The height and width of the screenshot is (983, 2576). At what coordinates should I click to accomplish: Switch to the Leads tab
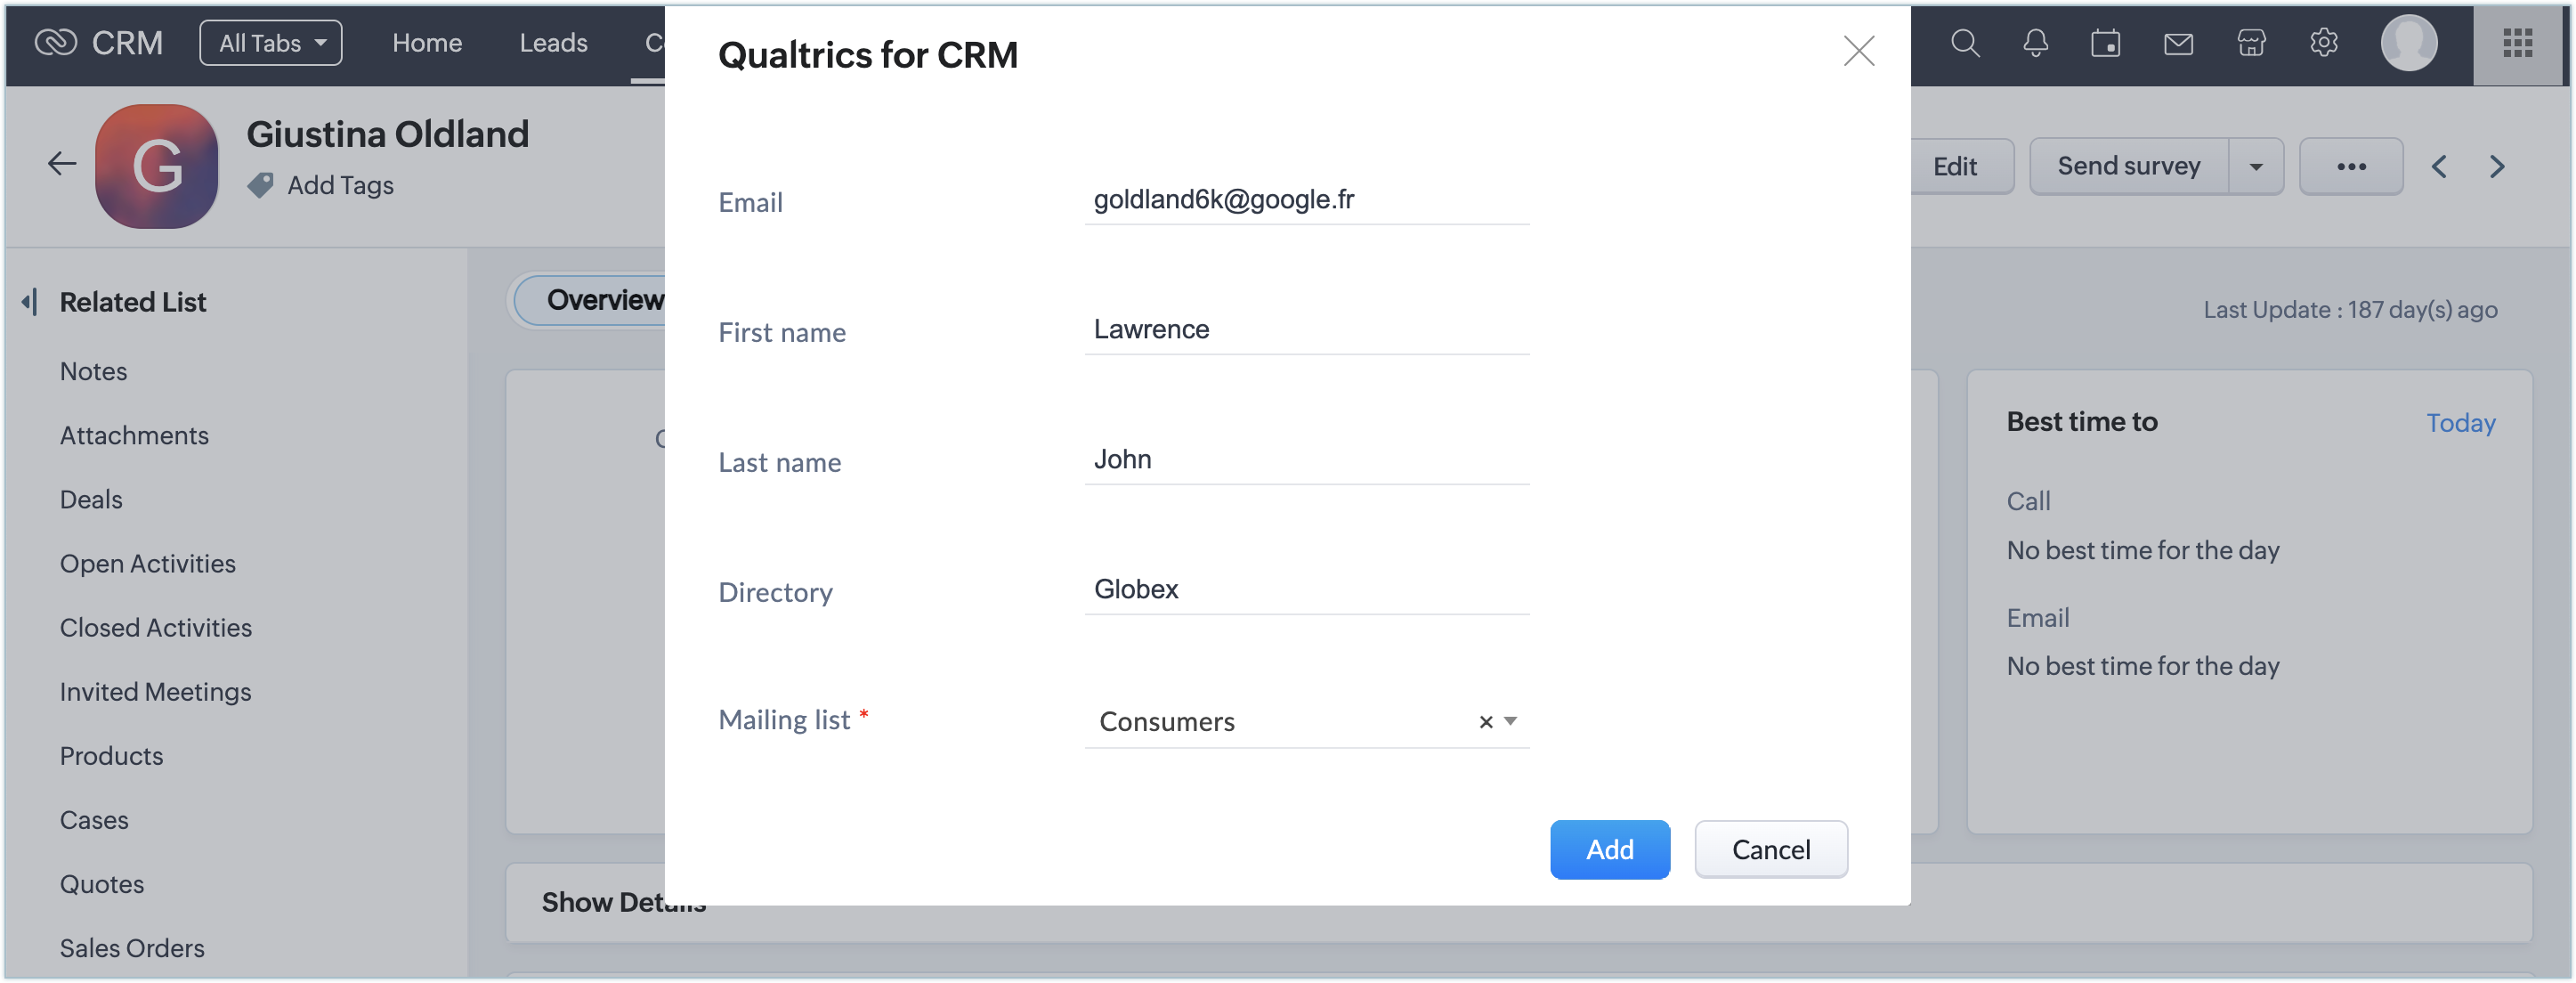(x=553, y=43)
